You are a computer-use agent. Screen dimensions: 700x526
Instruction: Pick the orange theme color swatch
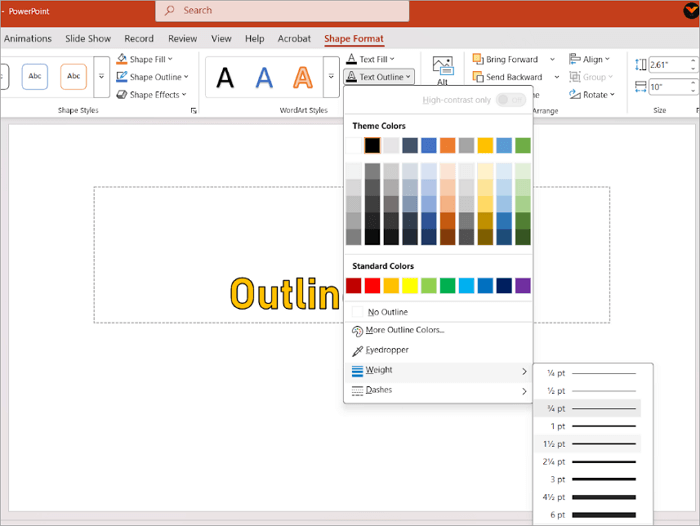pos(447,145)
